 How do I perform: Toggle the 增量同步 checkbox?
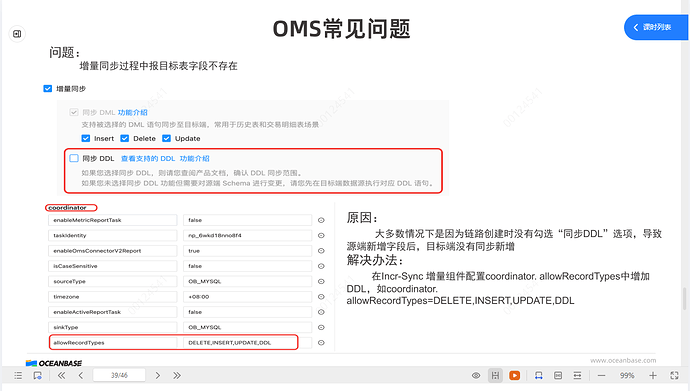pos(48,88)
